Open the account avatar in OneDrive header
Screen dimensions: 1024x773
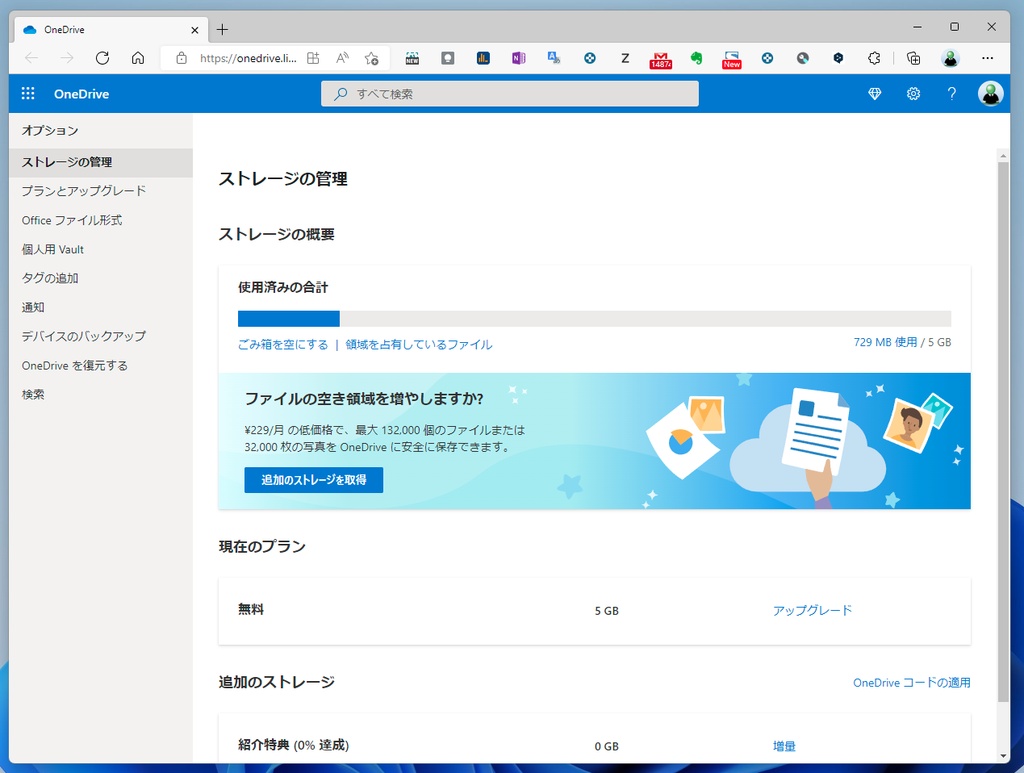point(990,93)
